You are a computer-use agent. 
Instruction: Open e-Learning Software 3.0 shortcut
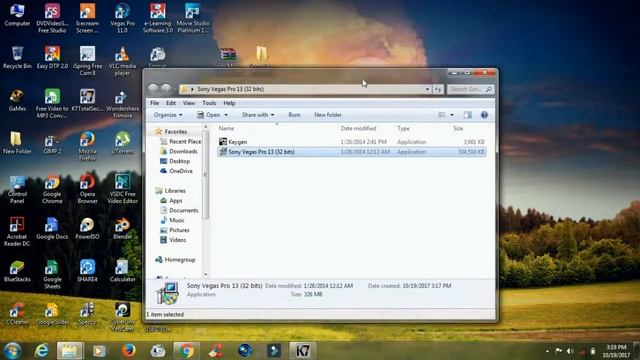[x=158, y=18]
